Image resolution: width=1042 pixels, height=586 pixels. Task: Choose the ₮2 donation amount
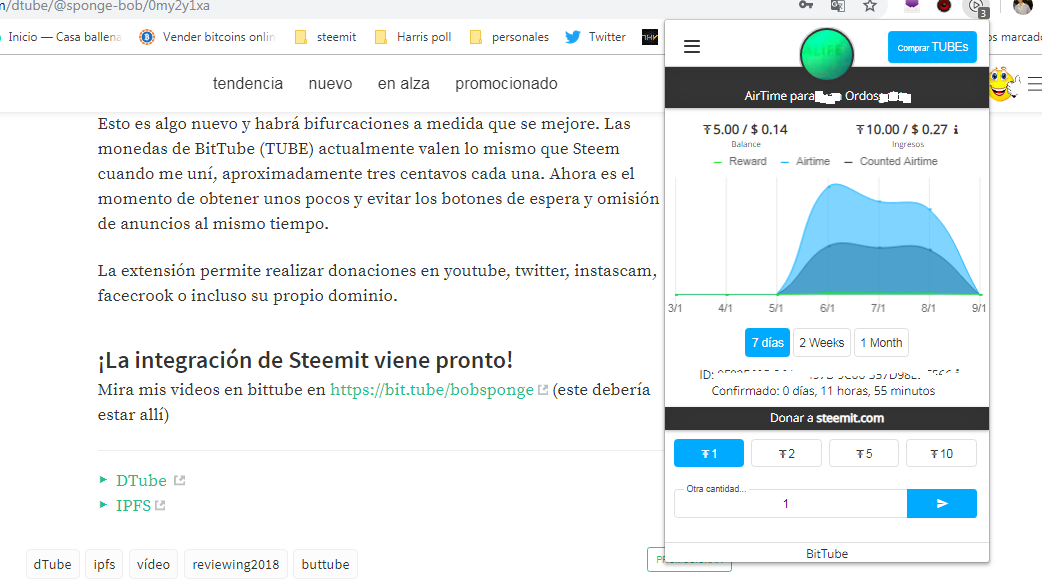click(786, 454)
